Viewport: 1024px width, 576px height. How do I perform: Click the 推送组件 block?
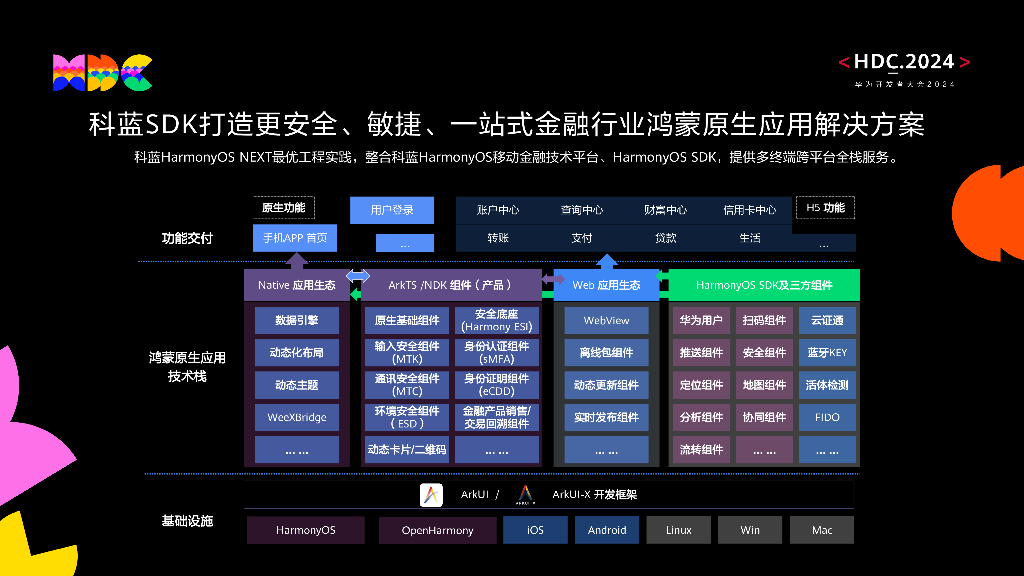click(x=701, y=353)
